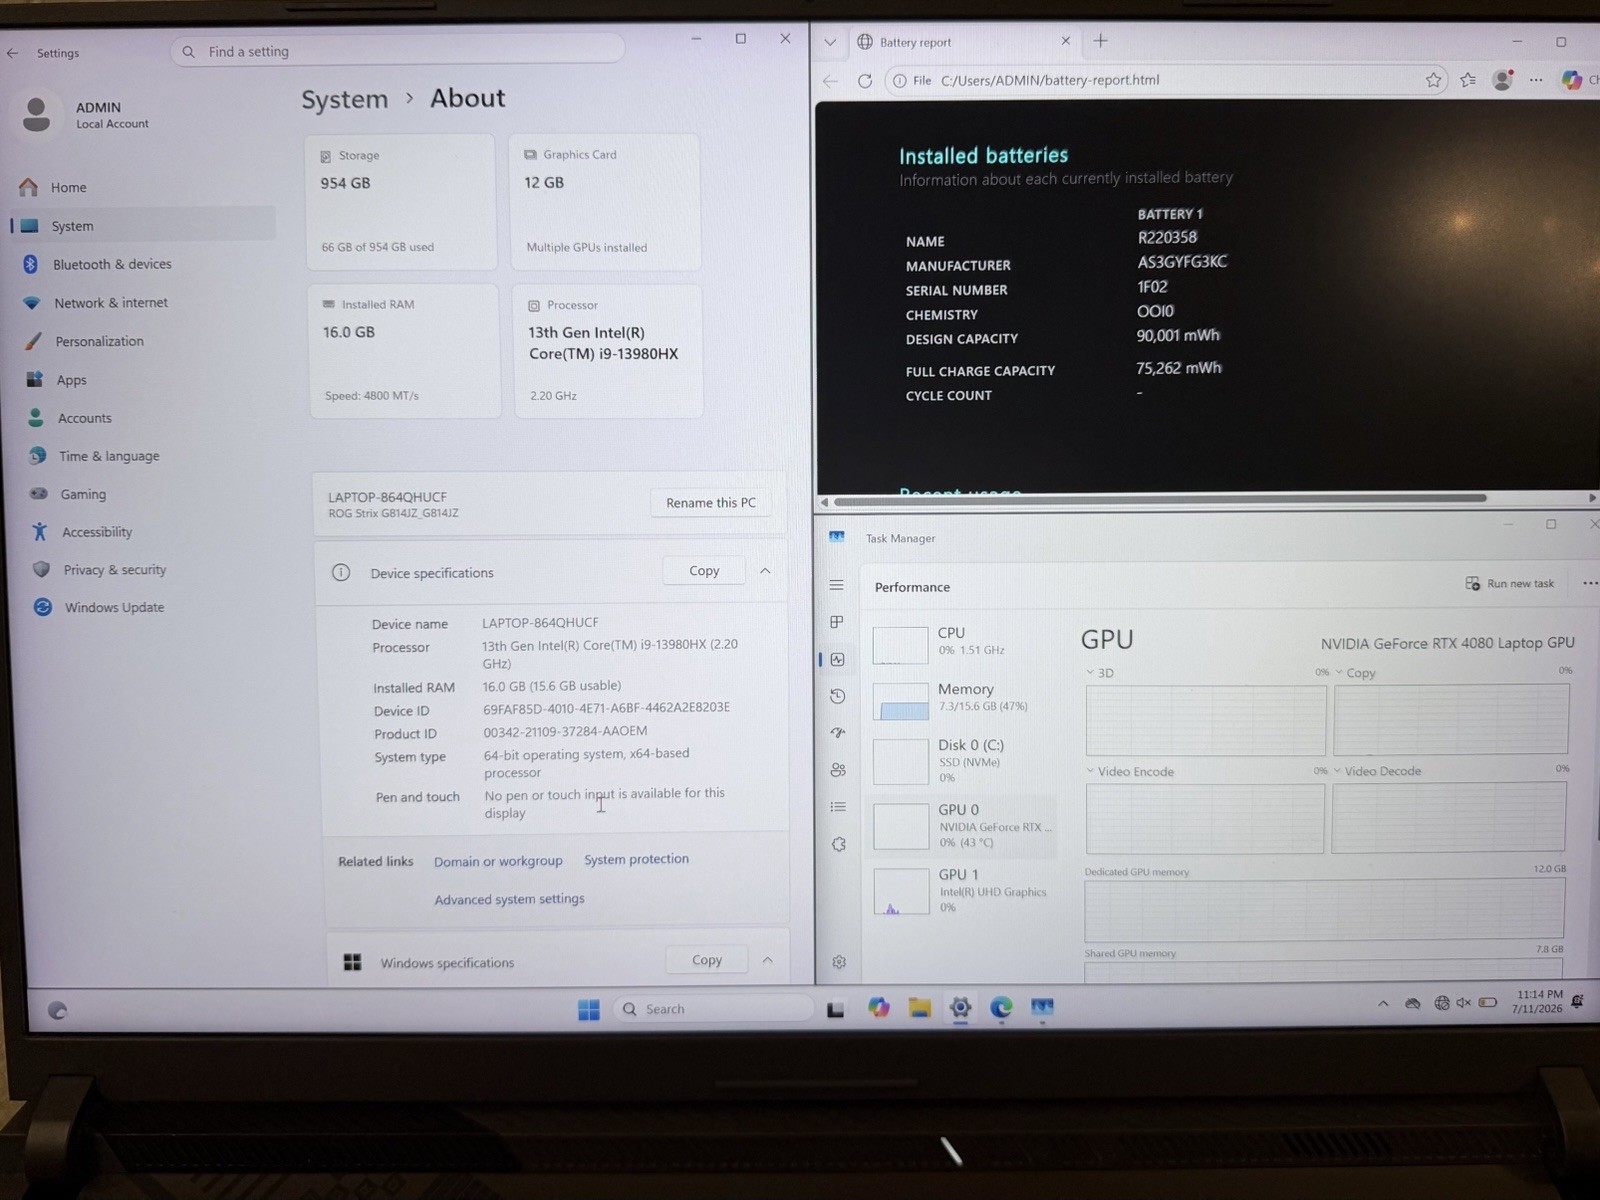Click Rename this PC button
This screenshot has height=1200, width=1600.
coord(711,503)
